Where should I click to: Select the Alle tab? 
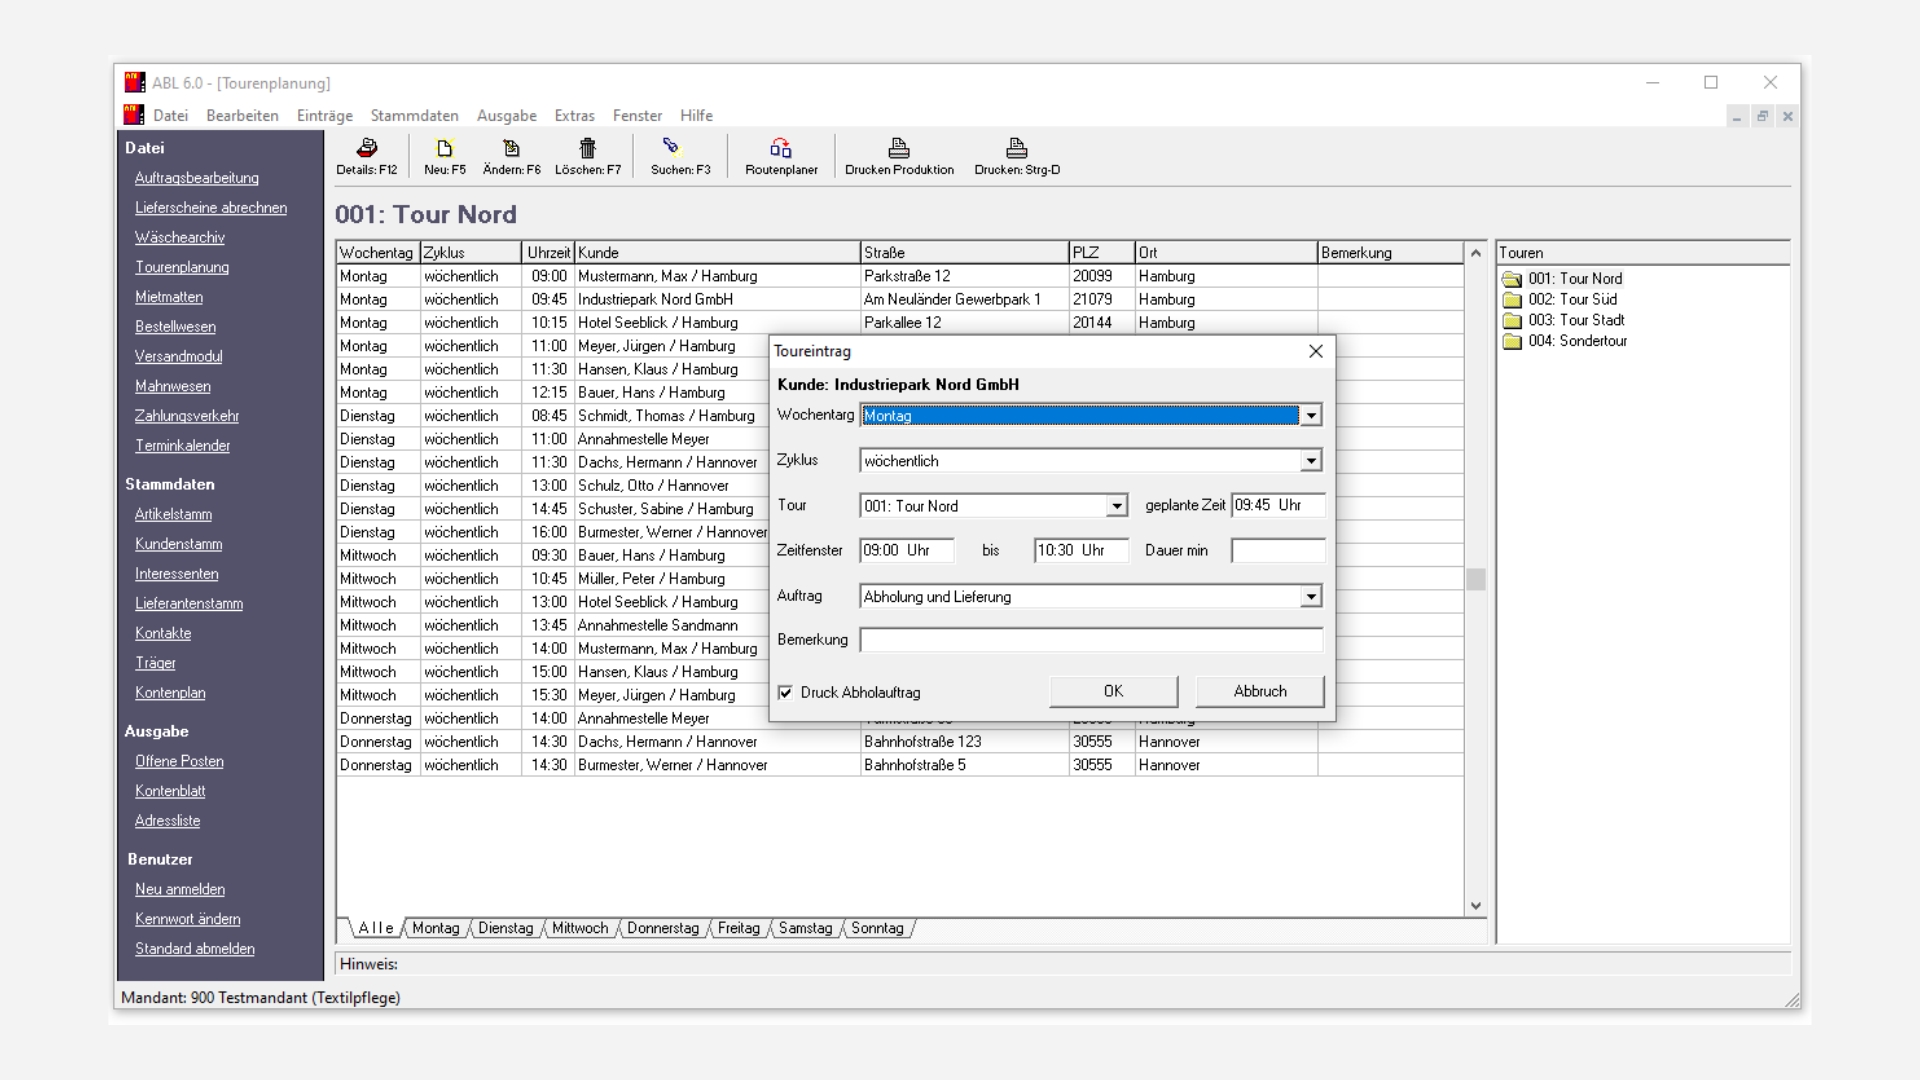(376, 928)
